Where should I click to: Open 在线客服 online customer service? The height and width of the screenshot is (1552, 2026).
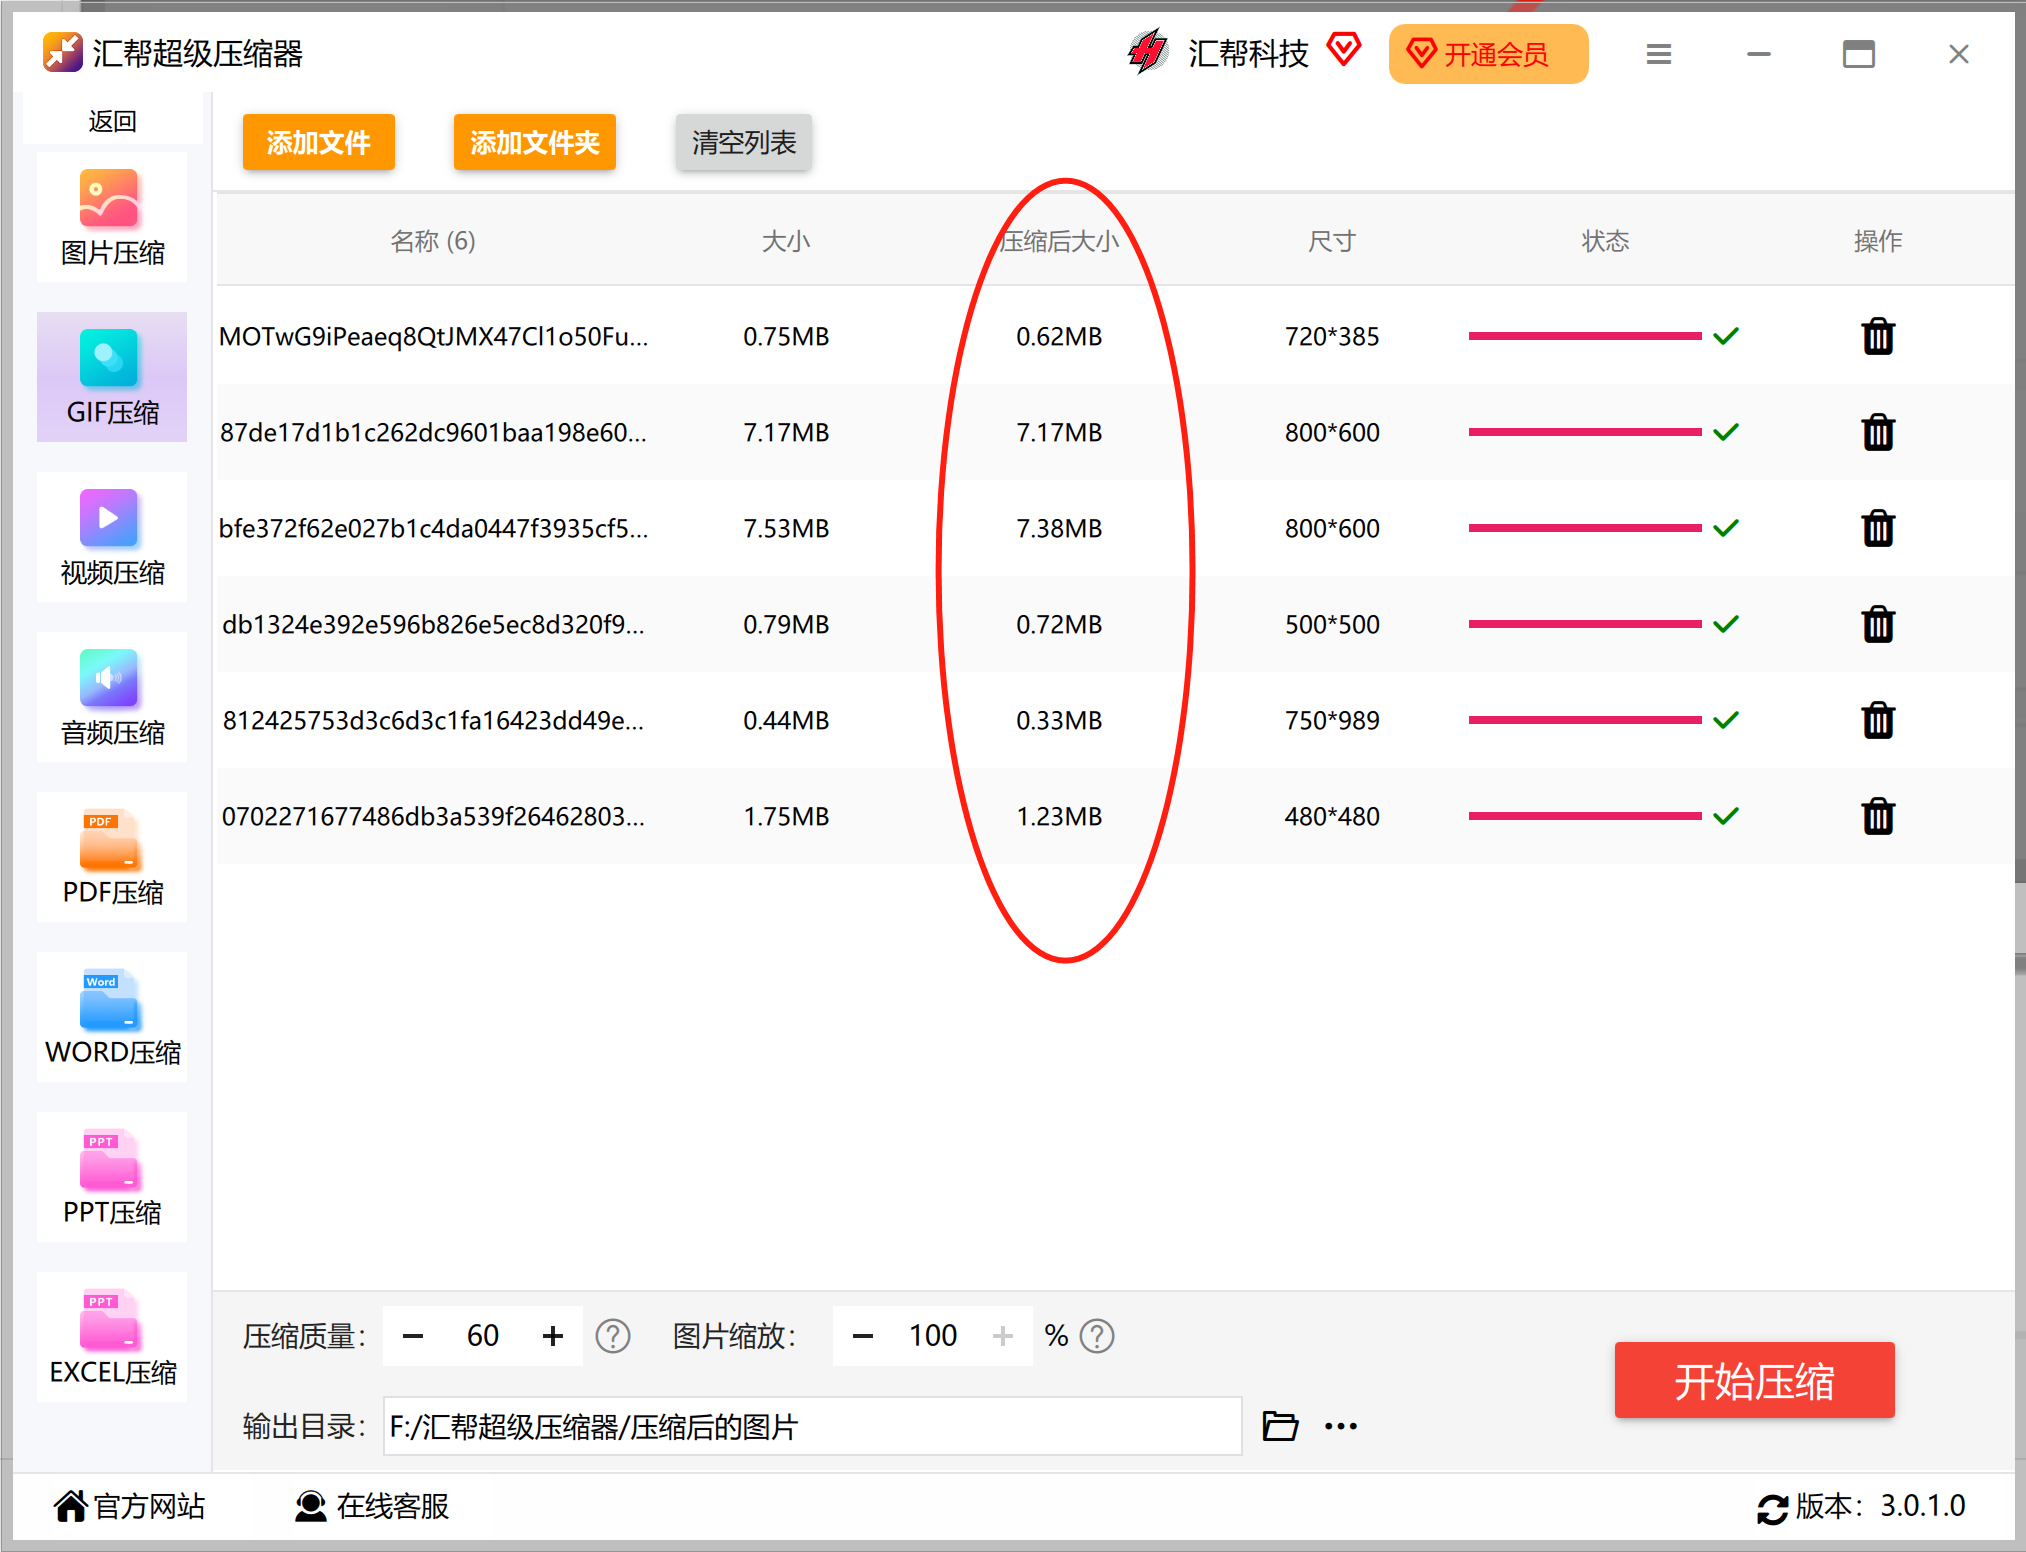coord(372,1506)
